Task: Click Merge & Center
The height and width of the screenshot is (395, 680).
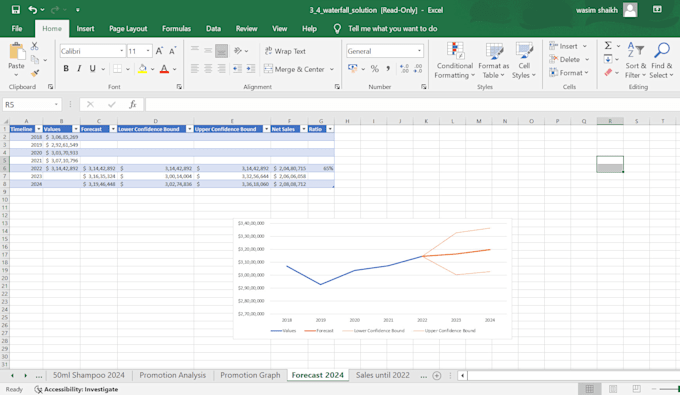Action: pos(294,69)
